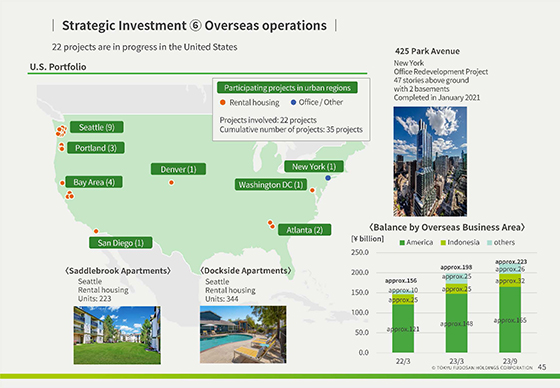The image size is (560, 388).
Task: Click the 'approx.198' total label
Action: 456,267
